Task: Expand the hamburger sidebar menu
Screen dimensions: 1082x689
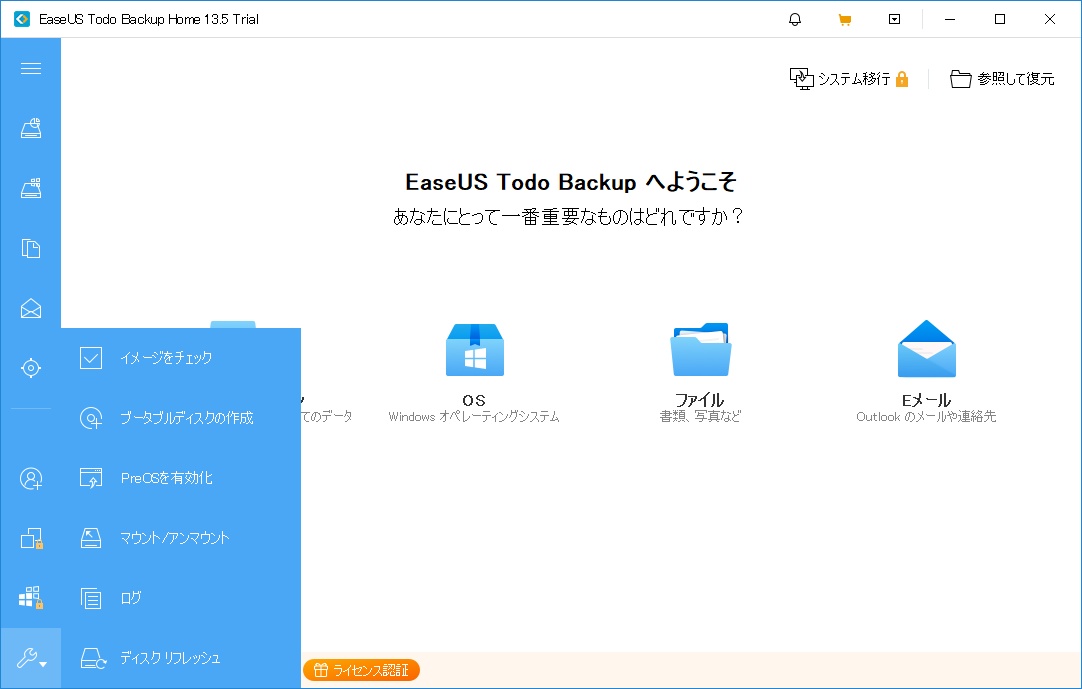Action: coord(30,68)
